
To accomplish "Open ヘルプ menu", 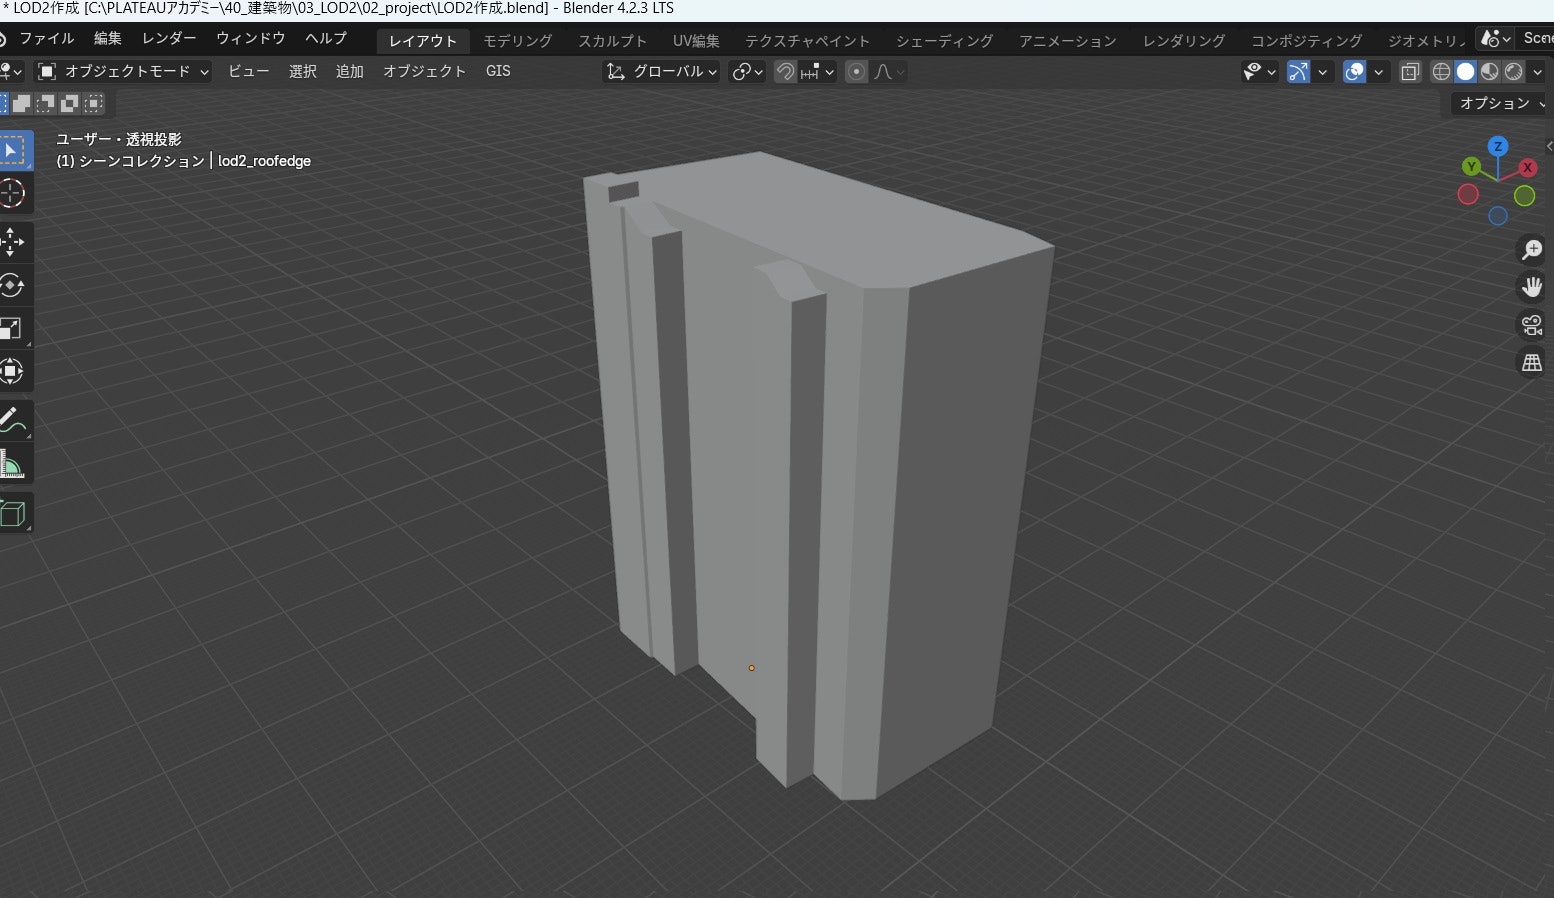I will [326, 38].
